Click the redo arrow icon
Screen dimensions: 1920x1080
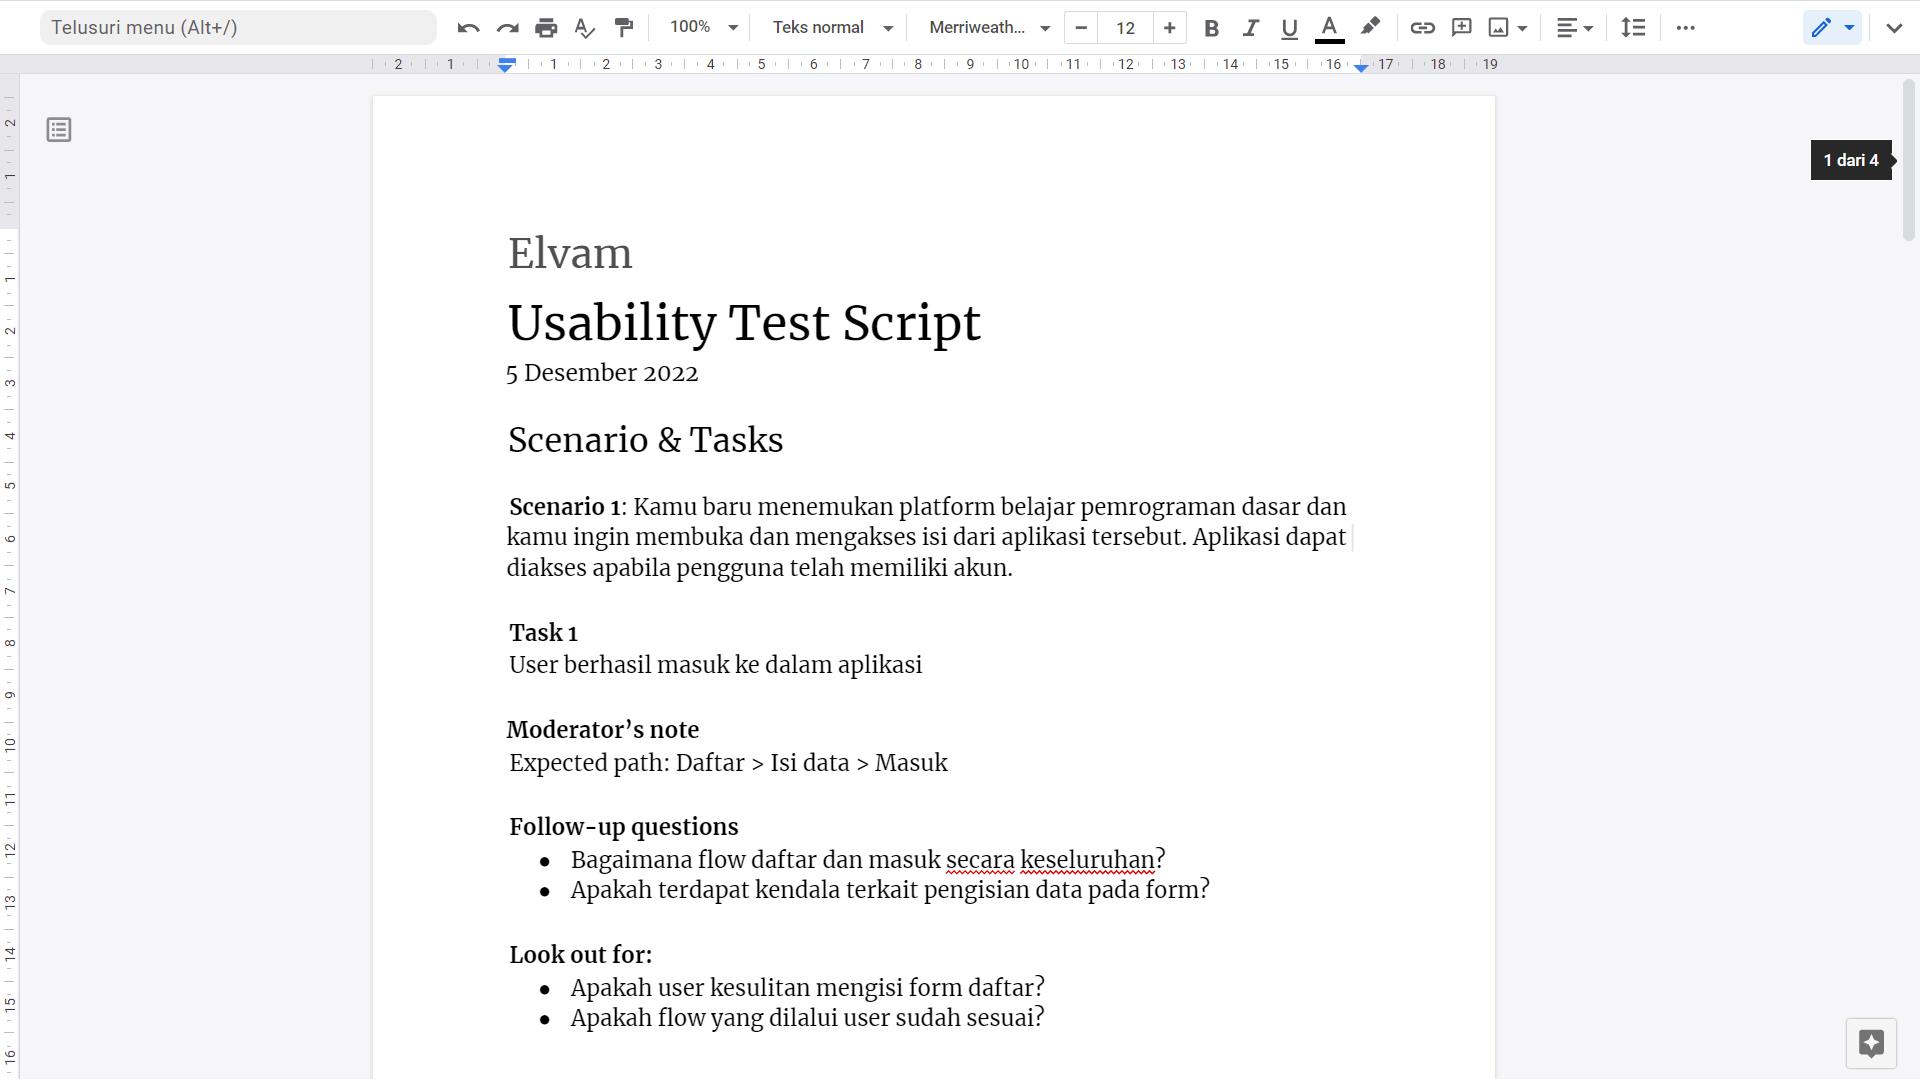pyautogui.click(x=507, y=28)
